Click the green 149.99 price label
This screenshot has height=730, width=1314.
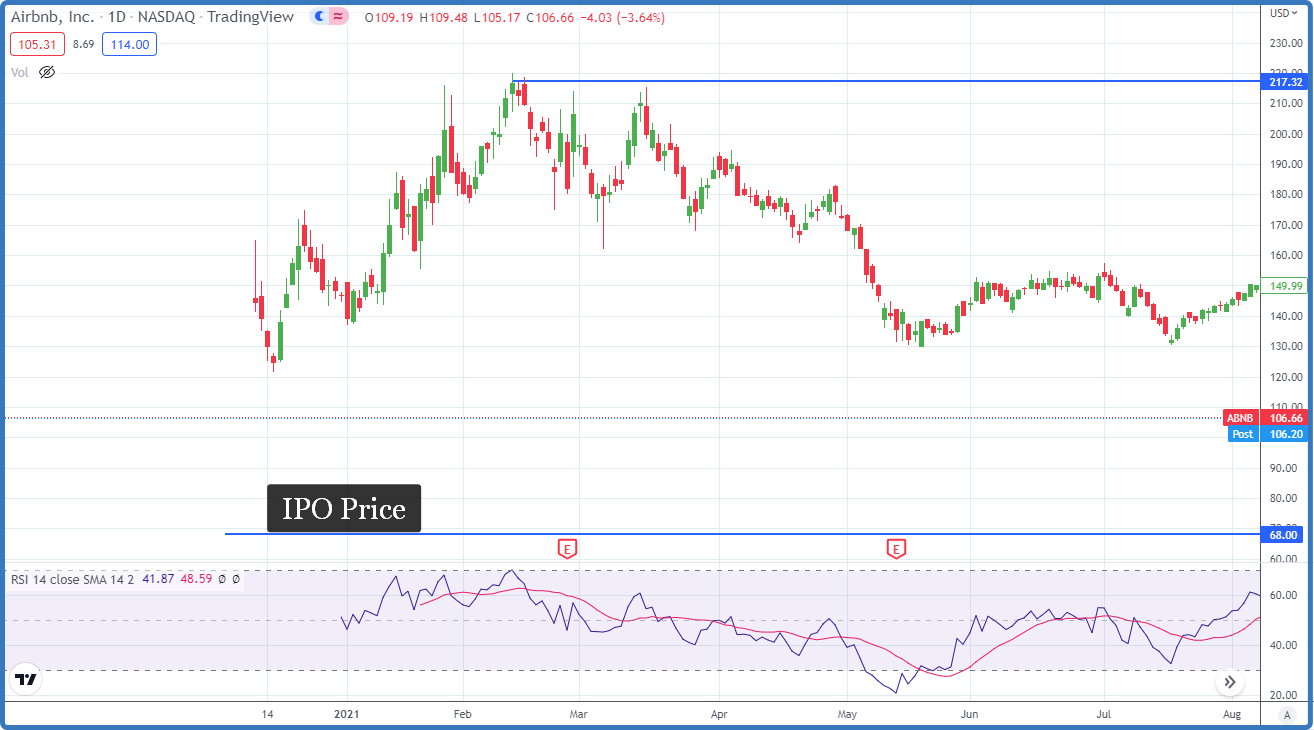(x=1283, y=286)
